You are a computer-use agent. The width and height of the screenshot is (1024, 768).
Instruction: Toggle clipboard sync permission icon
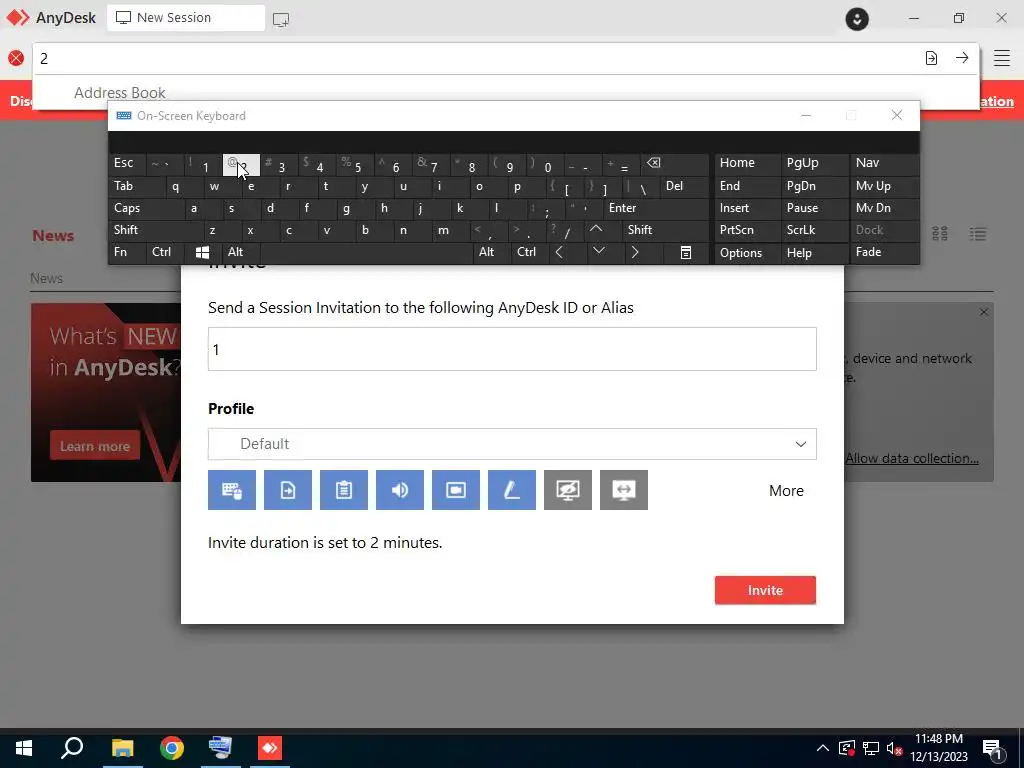tap(344, 490)
